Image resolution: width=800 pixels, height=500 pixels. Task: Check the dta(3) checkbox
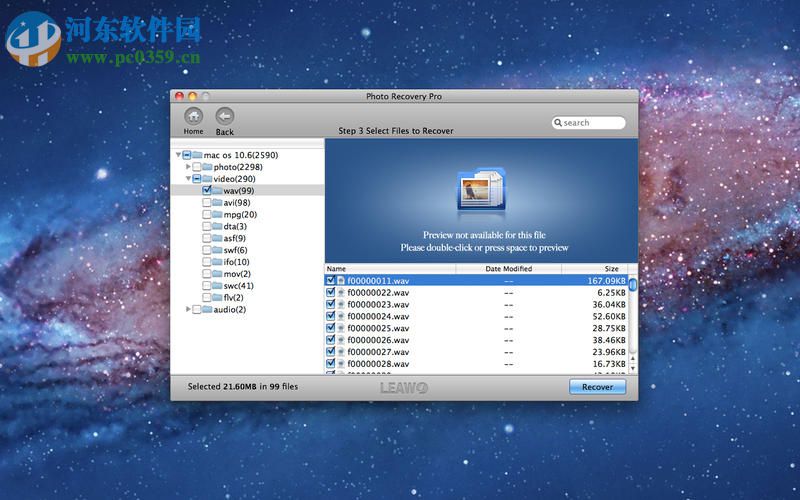coord(207,226)
